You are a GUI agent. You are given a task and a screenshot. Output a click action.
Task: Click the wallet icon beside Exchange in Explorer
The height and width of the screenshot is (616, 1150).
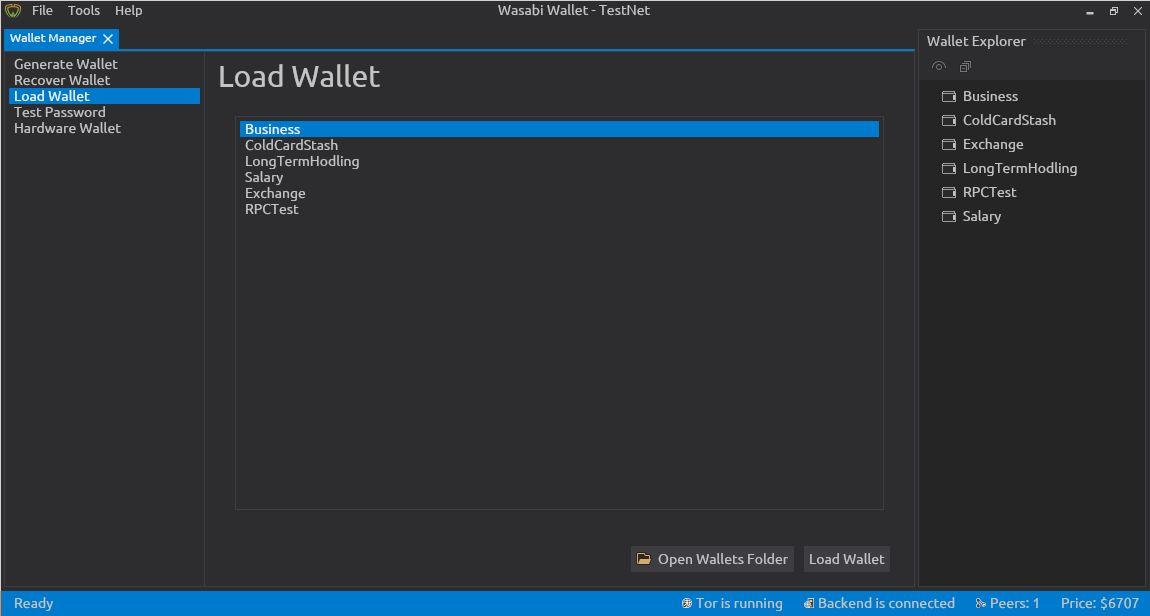coord(948,144)
